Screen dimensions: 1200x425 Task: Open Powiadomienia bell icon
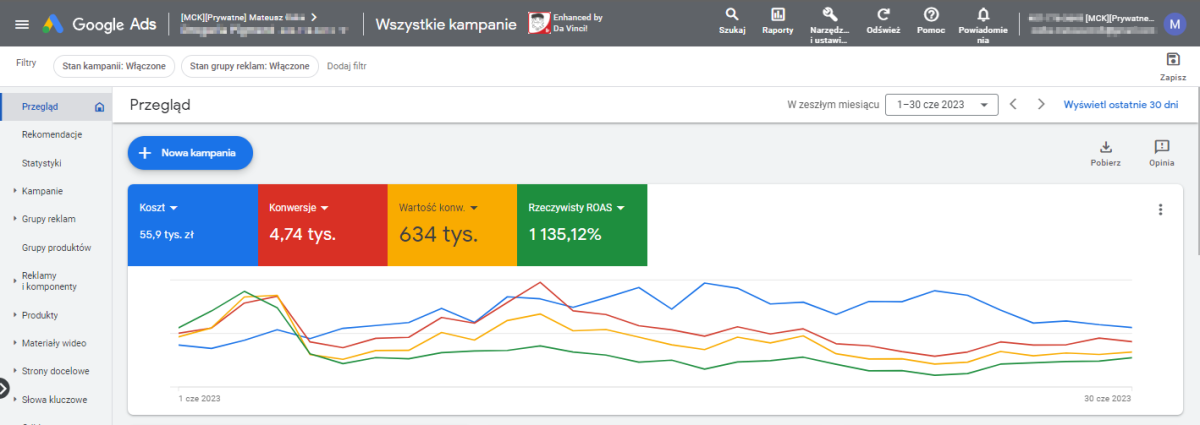[983, 15]
